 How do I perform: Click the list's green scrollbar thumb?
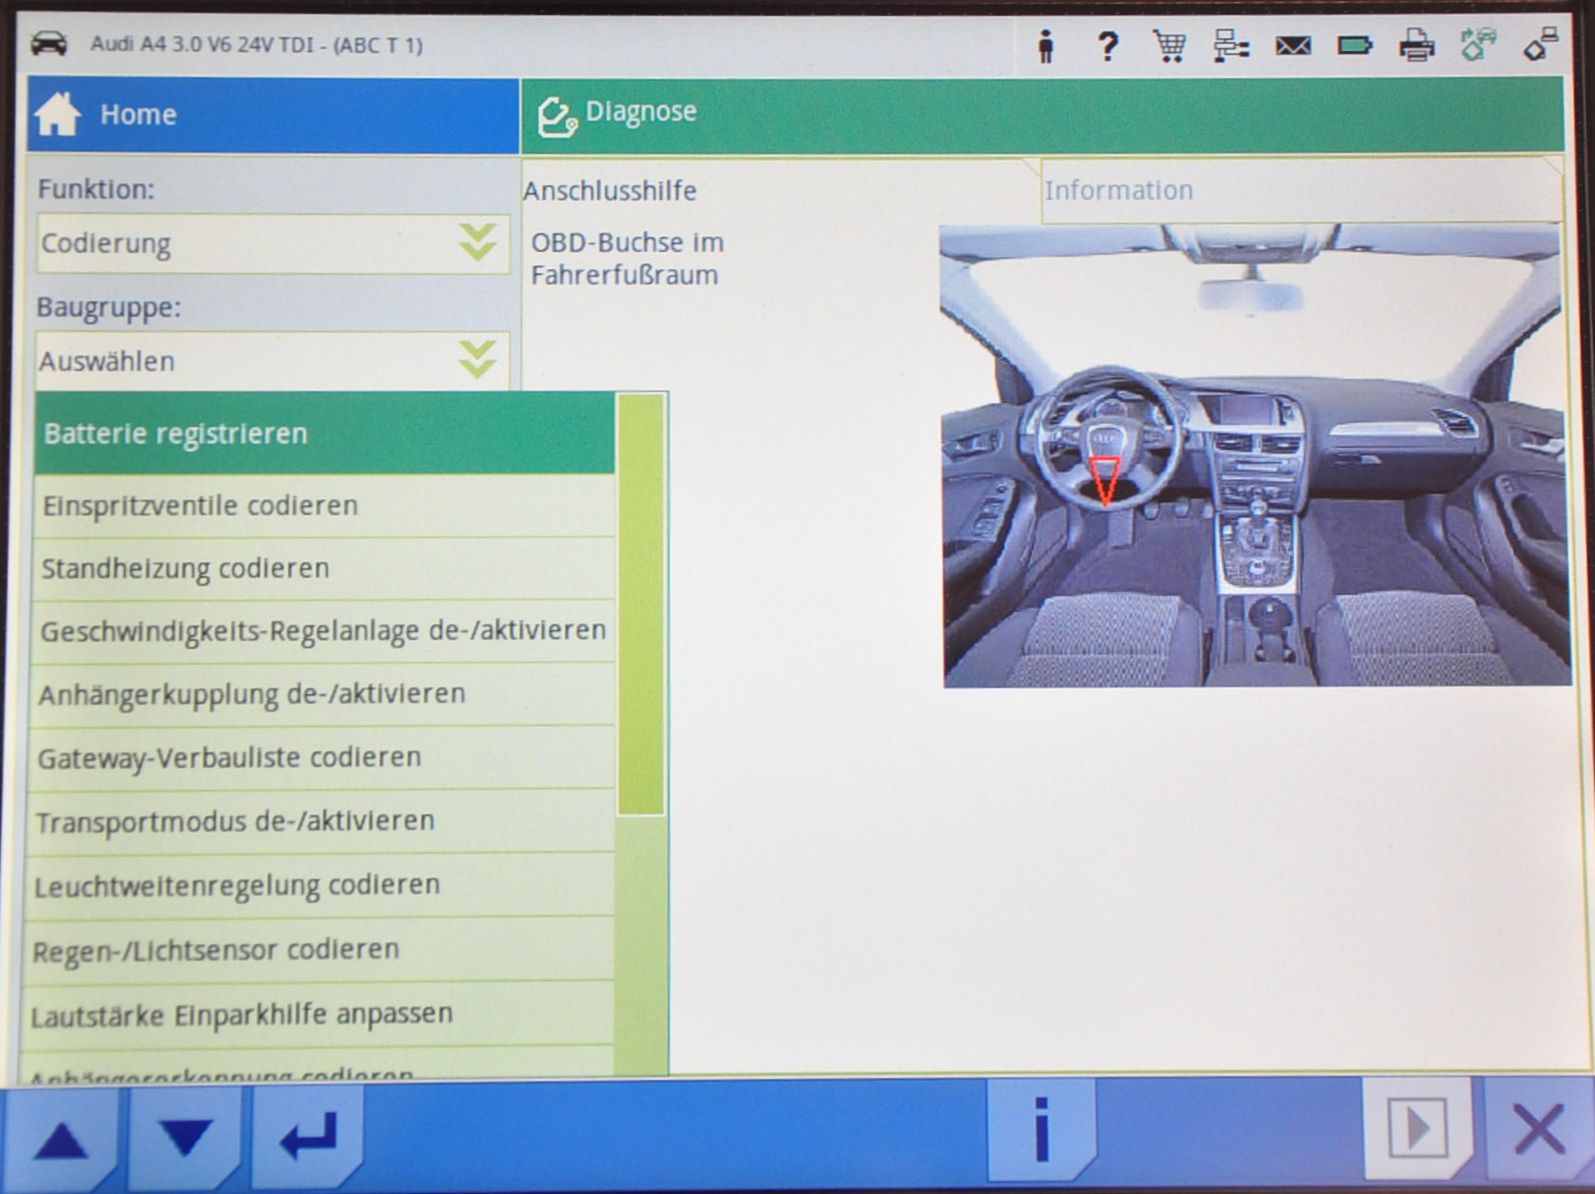tap(641, 605)
